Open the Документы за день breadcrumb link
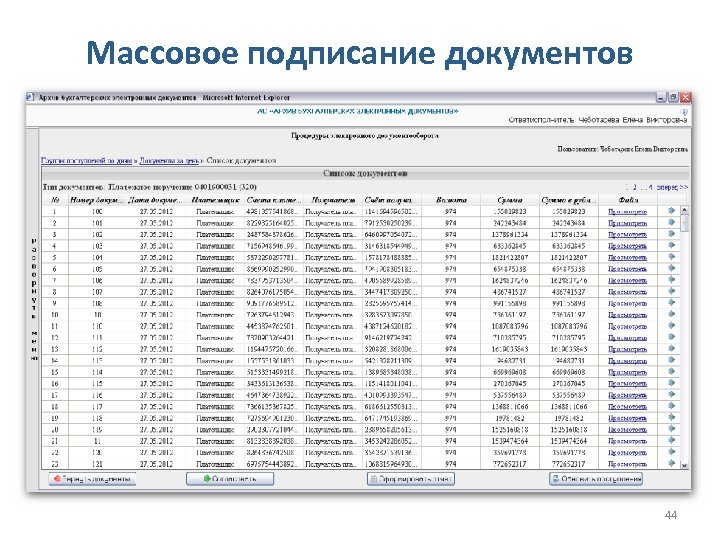 [x=169, y=161]
